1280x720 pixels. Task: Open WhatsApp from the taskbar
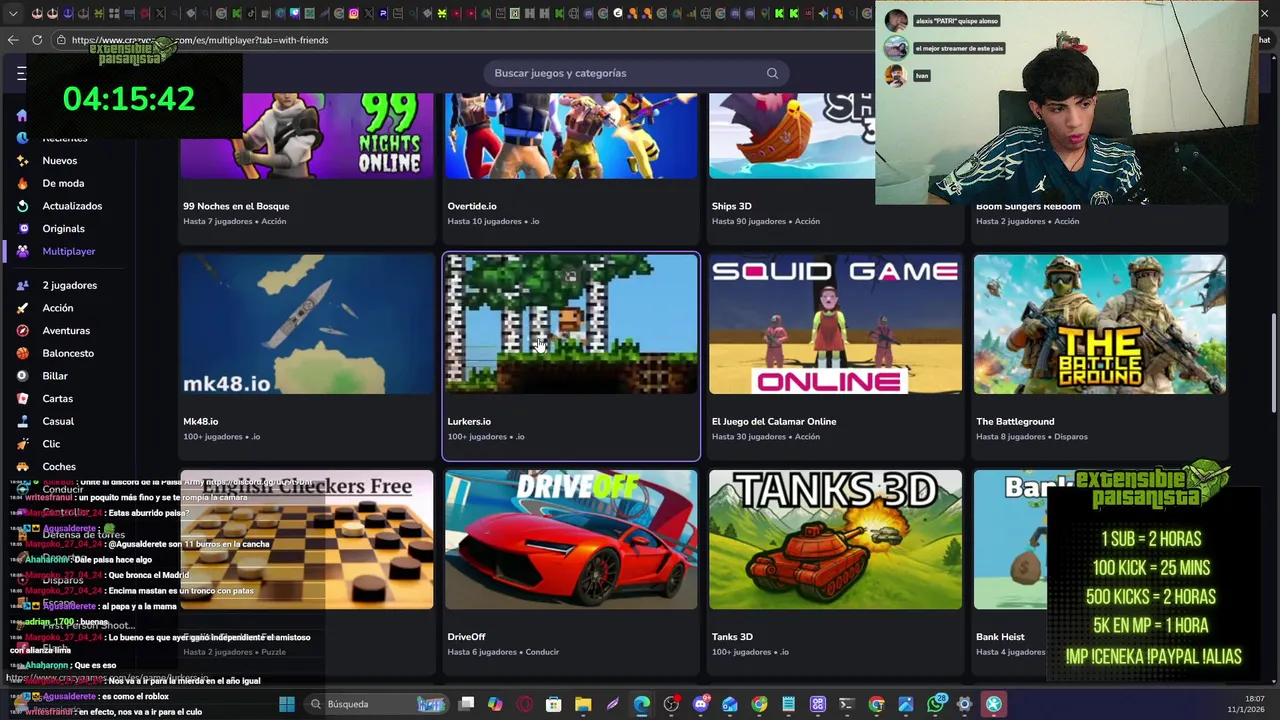click(x=936, y=704)
